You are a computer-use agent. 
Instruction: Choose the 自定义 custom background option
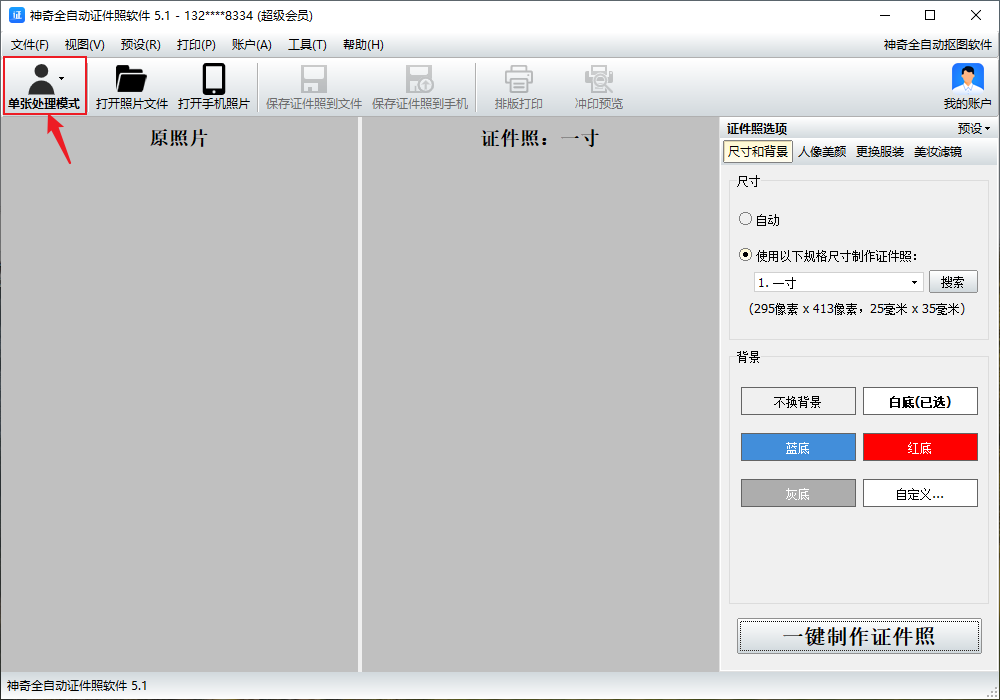(x=920, y=493)
